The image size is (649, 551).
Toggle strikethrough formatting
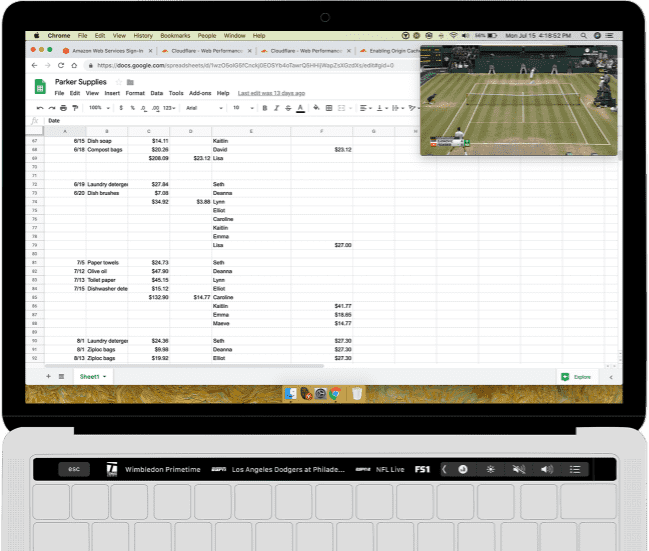(x=288, y=108)
